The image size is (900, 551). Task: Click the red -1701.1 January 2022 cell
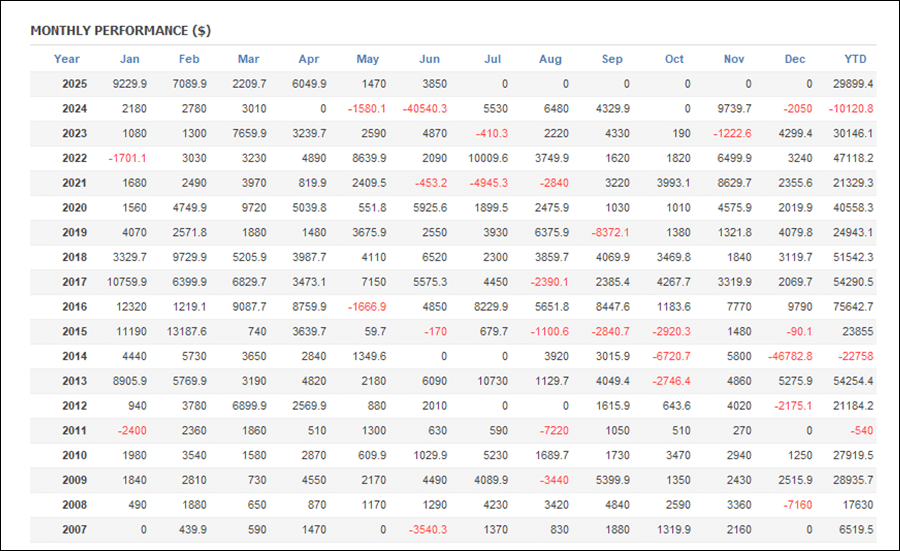127,158
